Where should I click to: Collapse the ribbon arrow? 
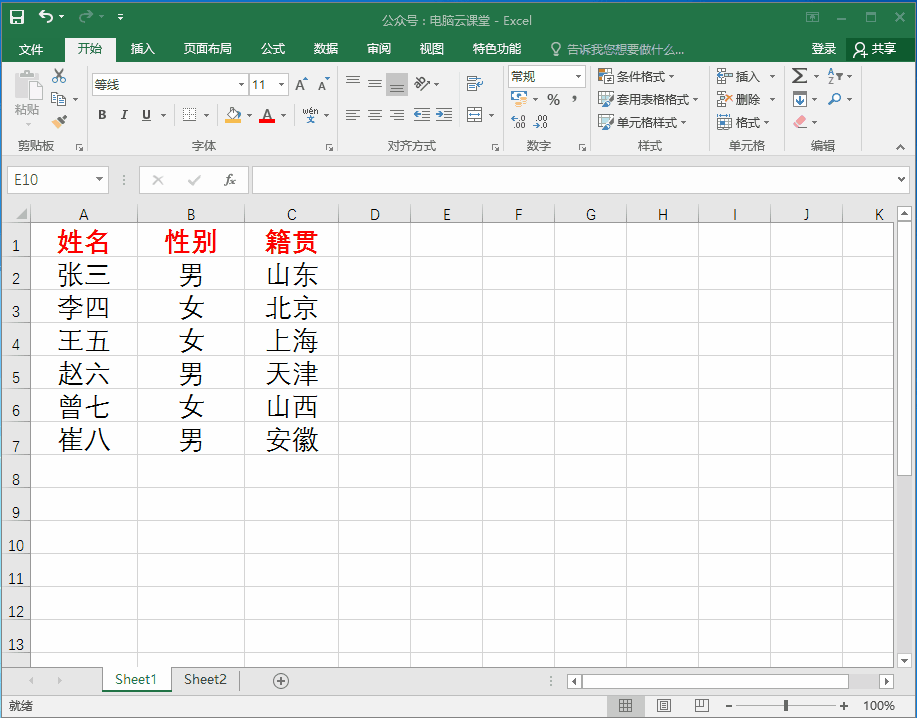pyautogui.click(x=901, y=147)
